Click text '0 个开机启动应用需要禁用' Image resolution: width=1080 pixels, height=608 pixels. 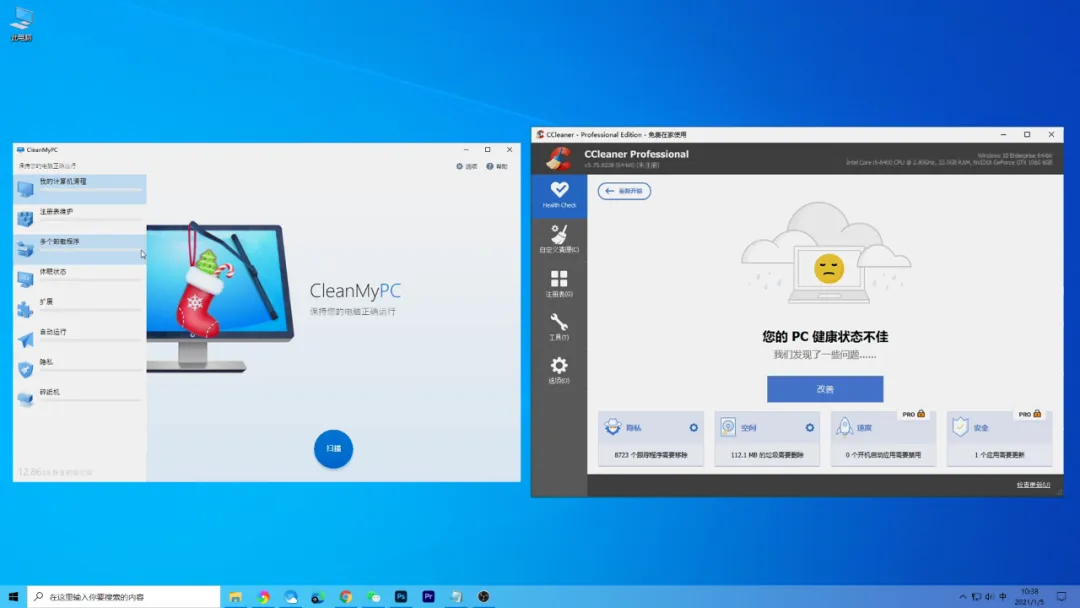point(883,455)
